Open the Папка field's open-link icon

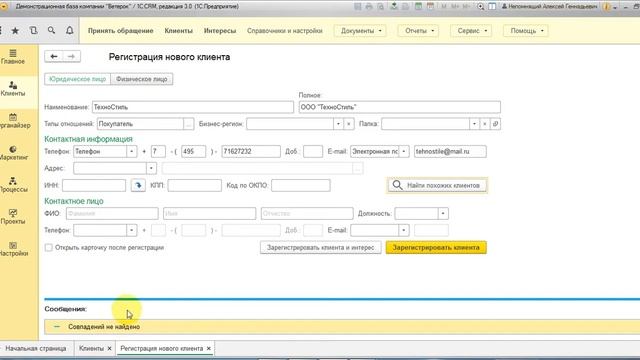[x=495, y=124]
